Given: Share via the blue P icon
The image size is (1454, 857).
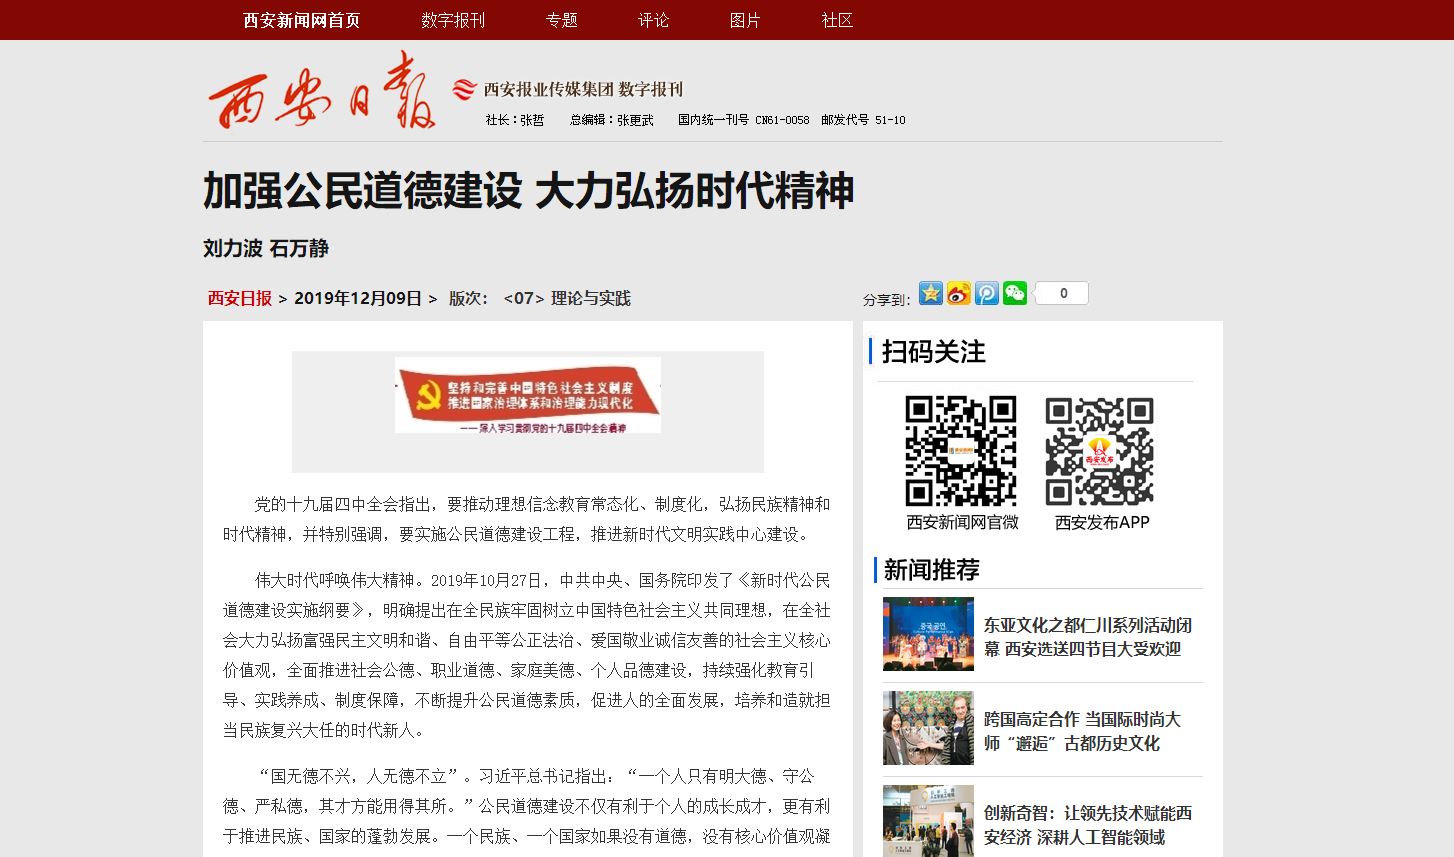Looking at the screenshot, I should 986,293.
